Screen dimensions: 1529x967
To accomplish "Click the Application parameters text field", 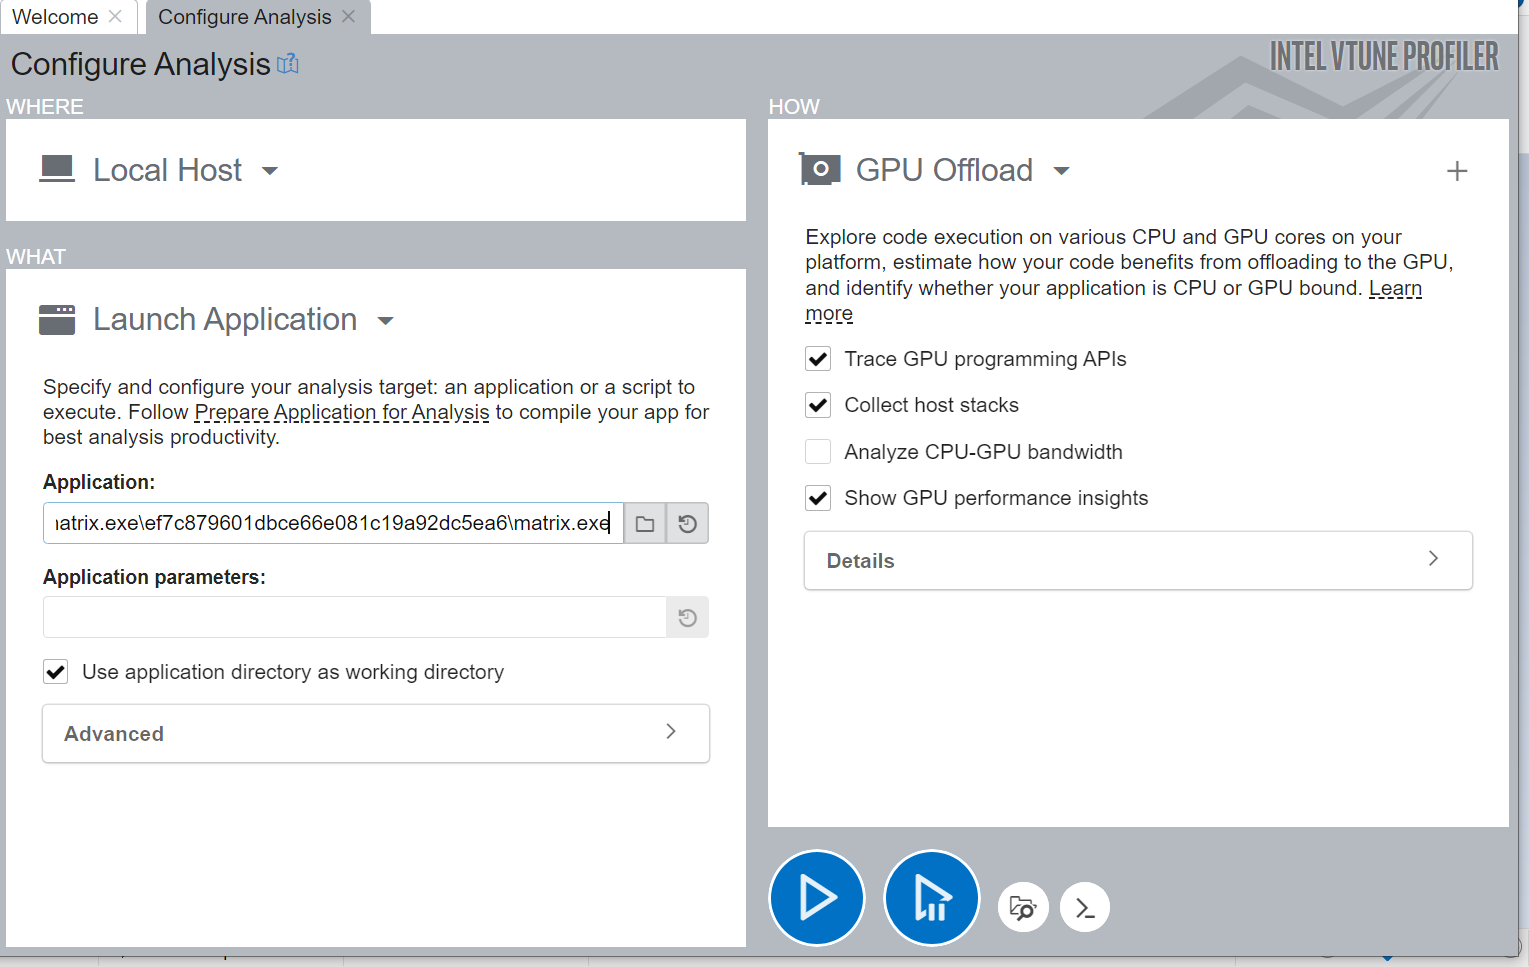I will point(354,618).
